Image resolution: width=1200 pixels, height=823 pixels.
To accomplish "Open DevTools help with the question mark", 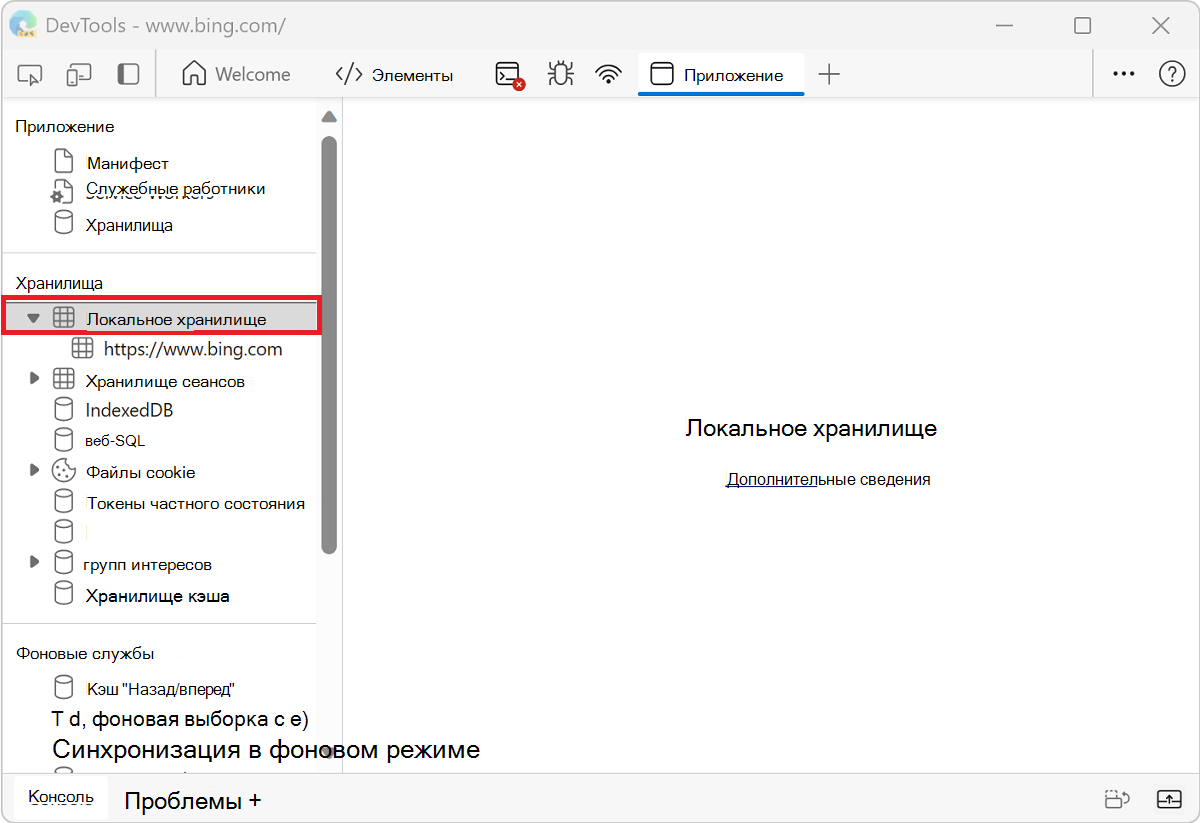I will tap(1172, 73).
